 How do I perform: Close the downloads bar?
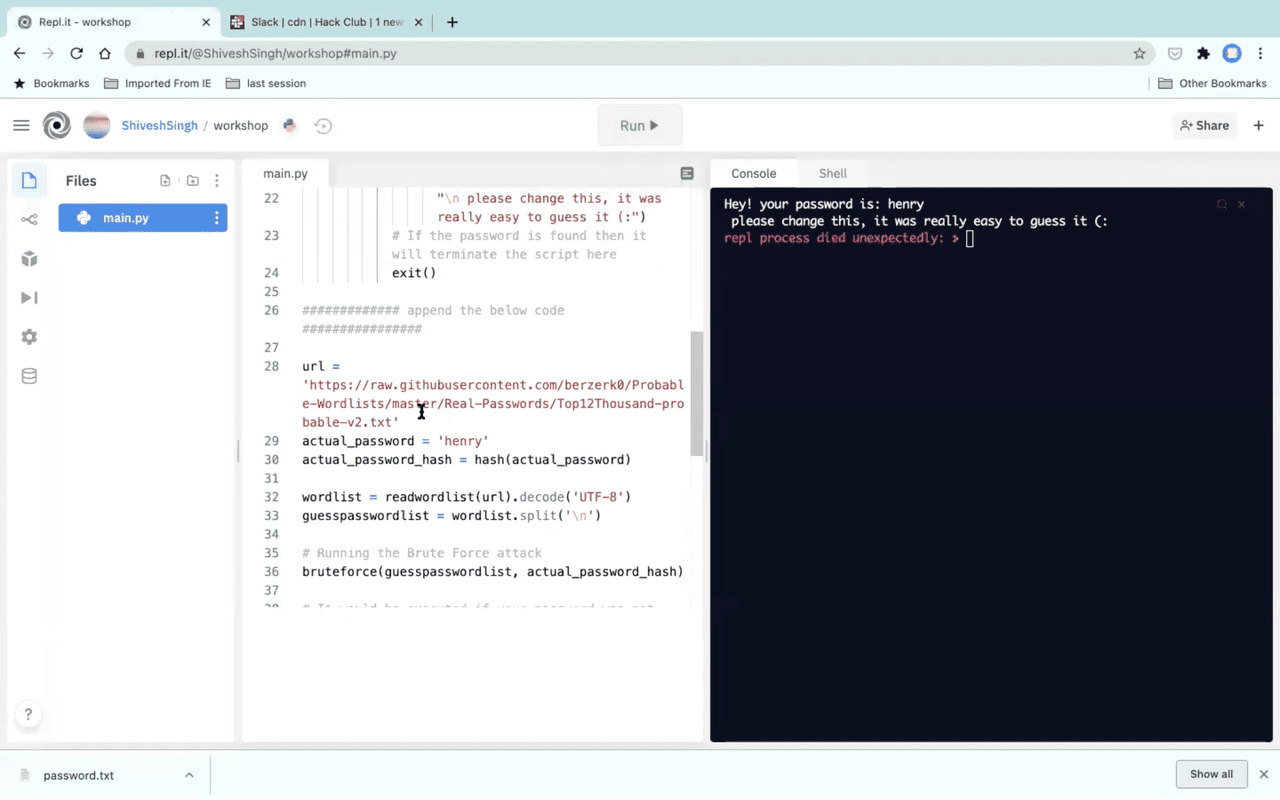point(1263,774)
